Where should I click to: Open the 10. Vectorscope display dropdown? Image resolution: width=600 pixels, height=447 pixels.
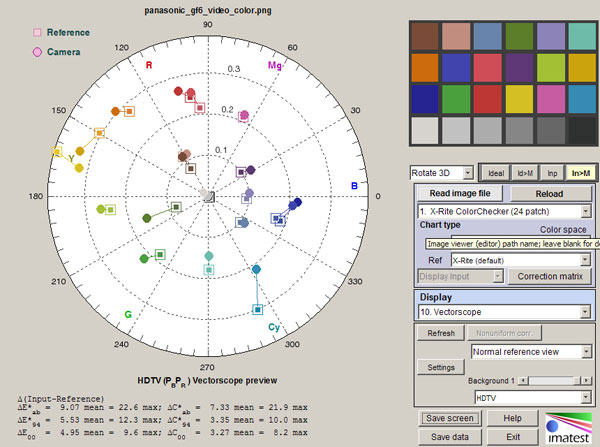(x=504, y=312)
